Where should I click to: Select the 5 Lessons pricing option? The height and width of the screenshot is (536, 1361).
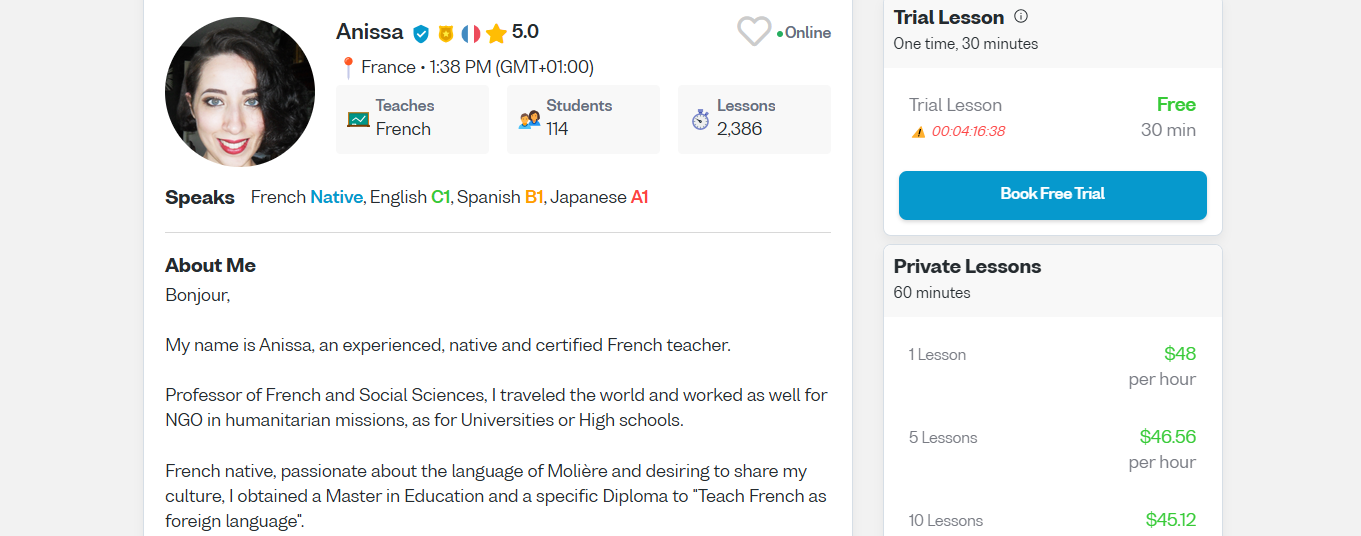[x=1052, y=449]
